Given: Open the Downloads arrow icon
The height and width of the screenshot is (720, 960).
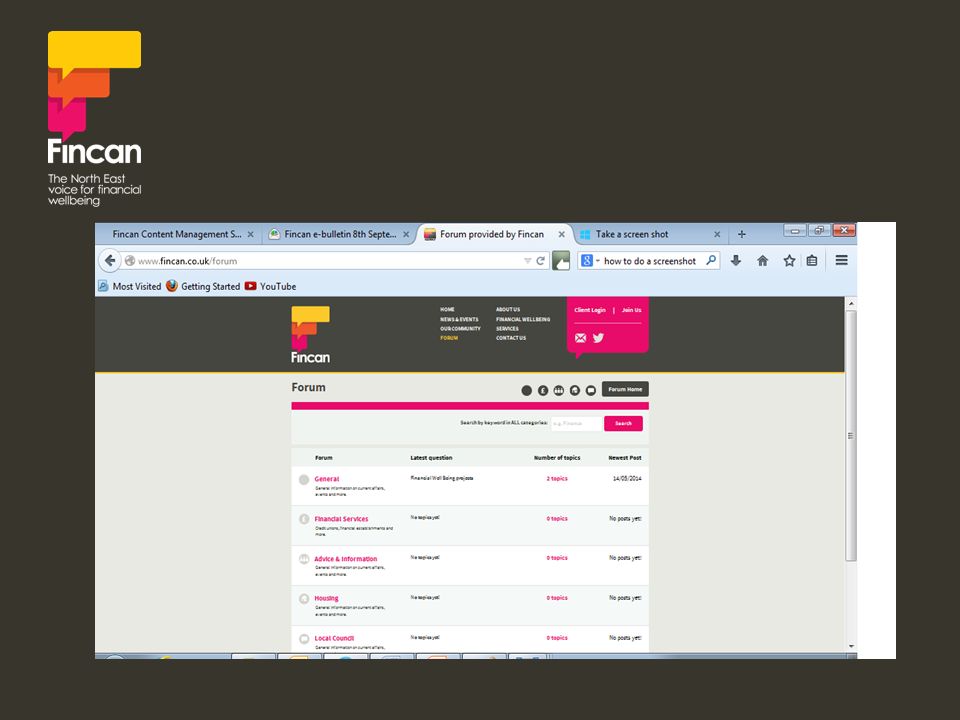Looking at the screenshot, I should pos(736,261).
